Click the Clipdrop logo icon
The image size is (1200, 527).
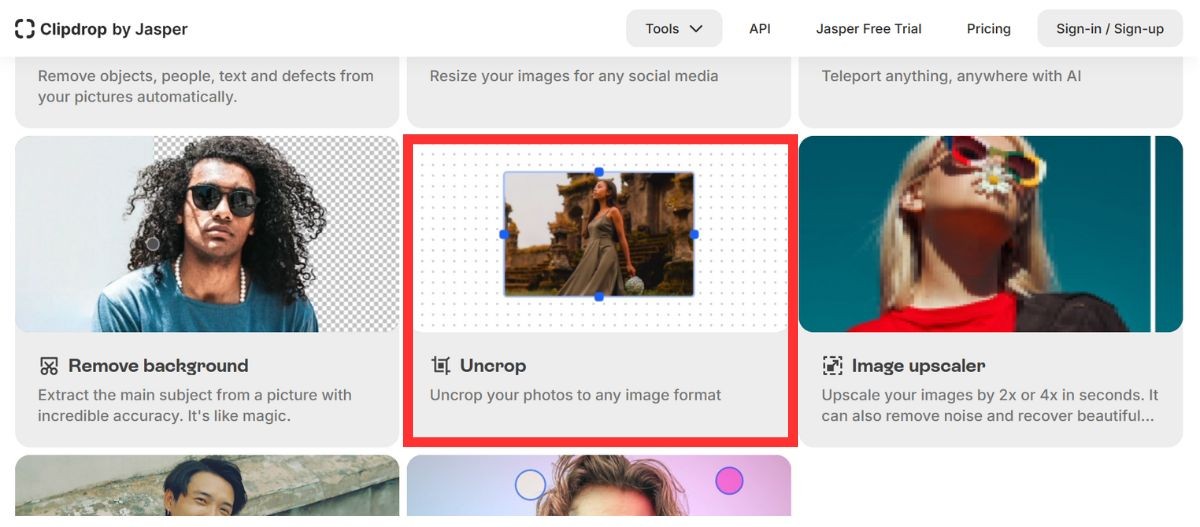pyautogui.click(x=24, y=28)
